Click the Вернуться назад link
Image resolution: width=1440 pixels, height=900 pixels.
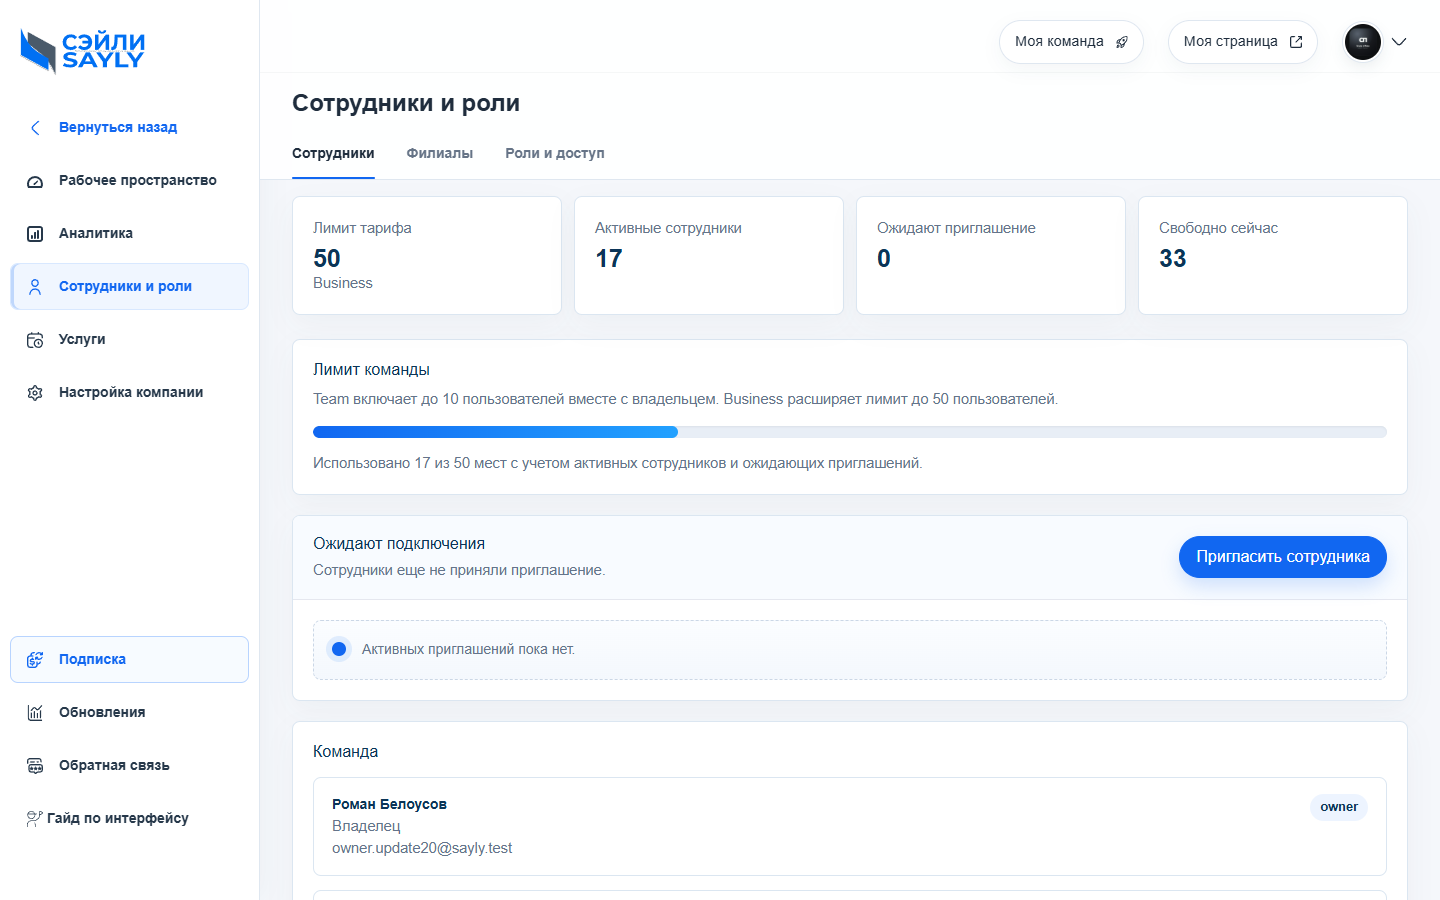(x=118, y=128)
